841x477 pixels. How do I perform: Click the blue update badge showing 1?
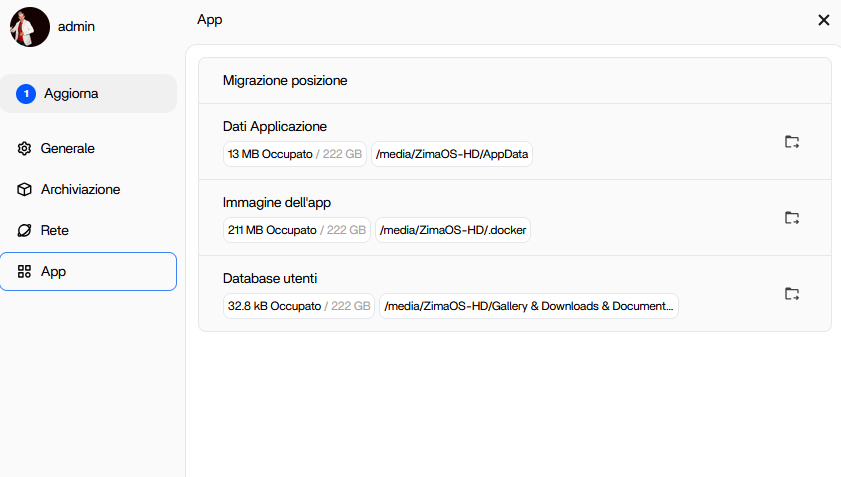26,94
